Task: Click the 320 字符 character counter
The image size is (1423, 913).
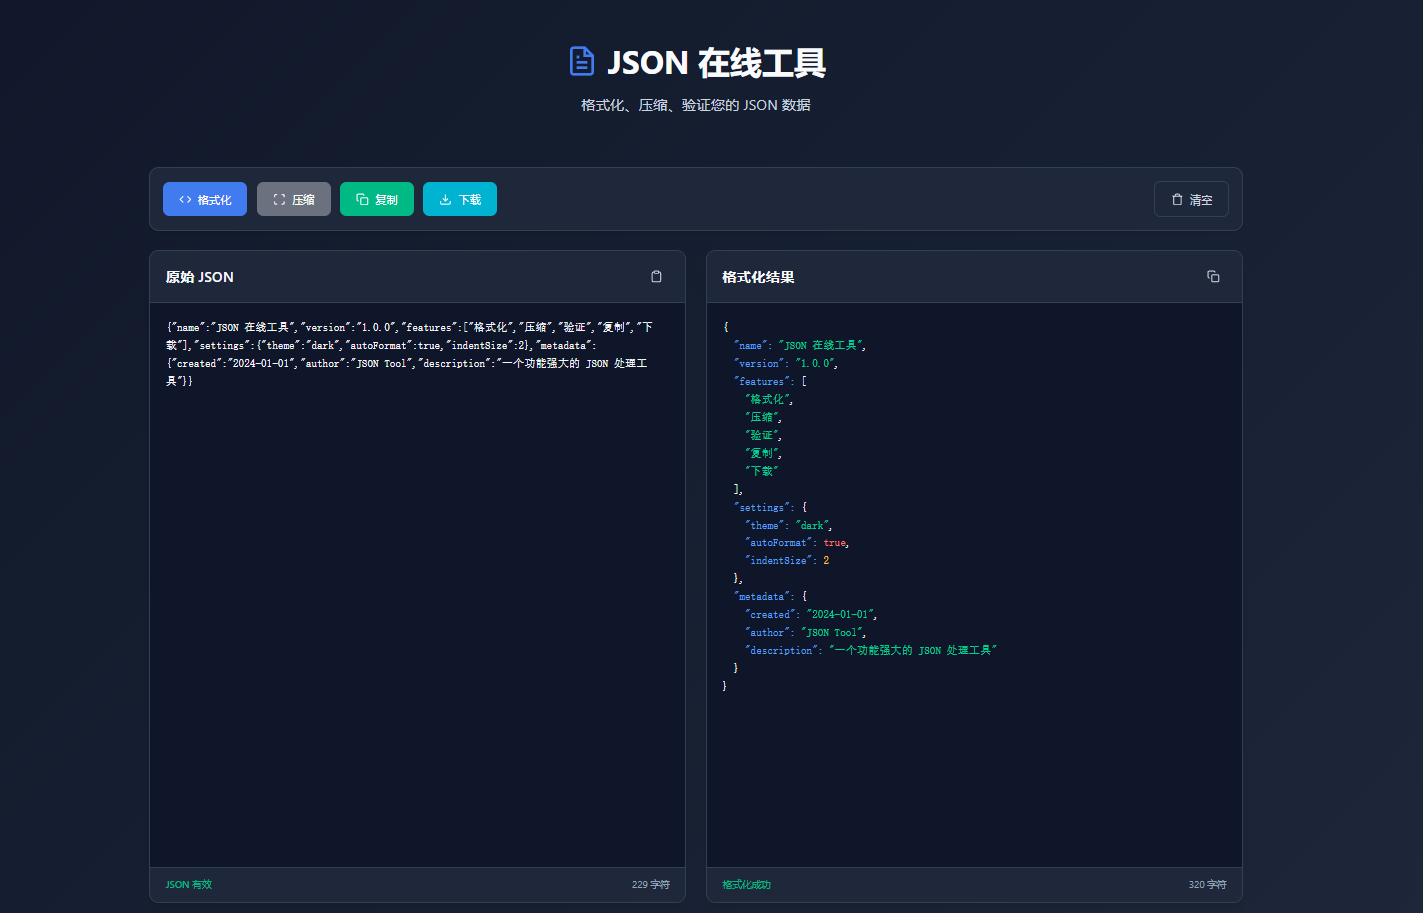Action: 1207,884
